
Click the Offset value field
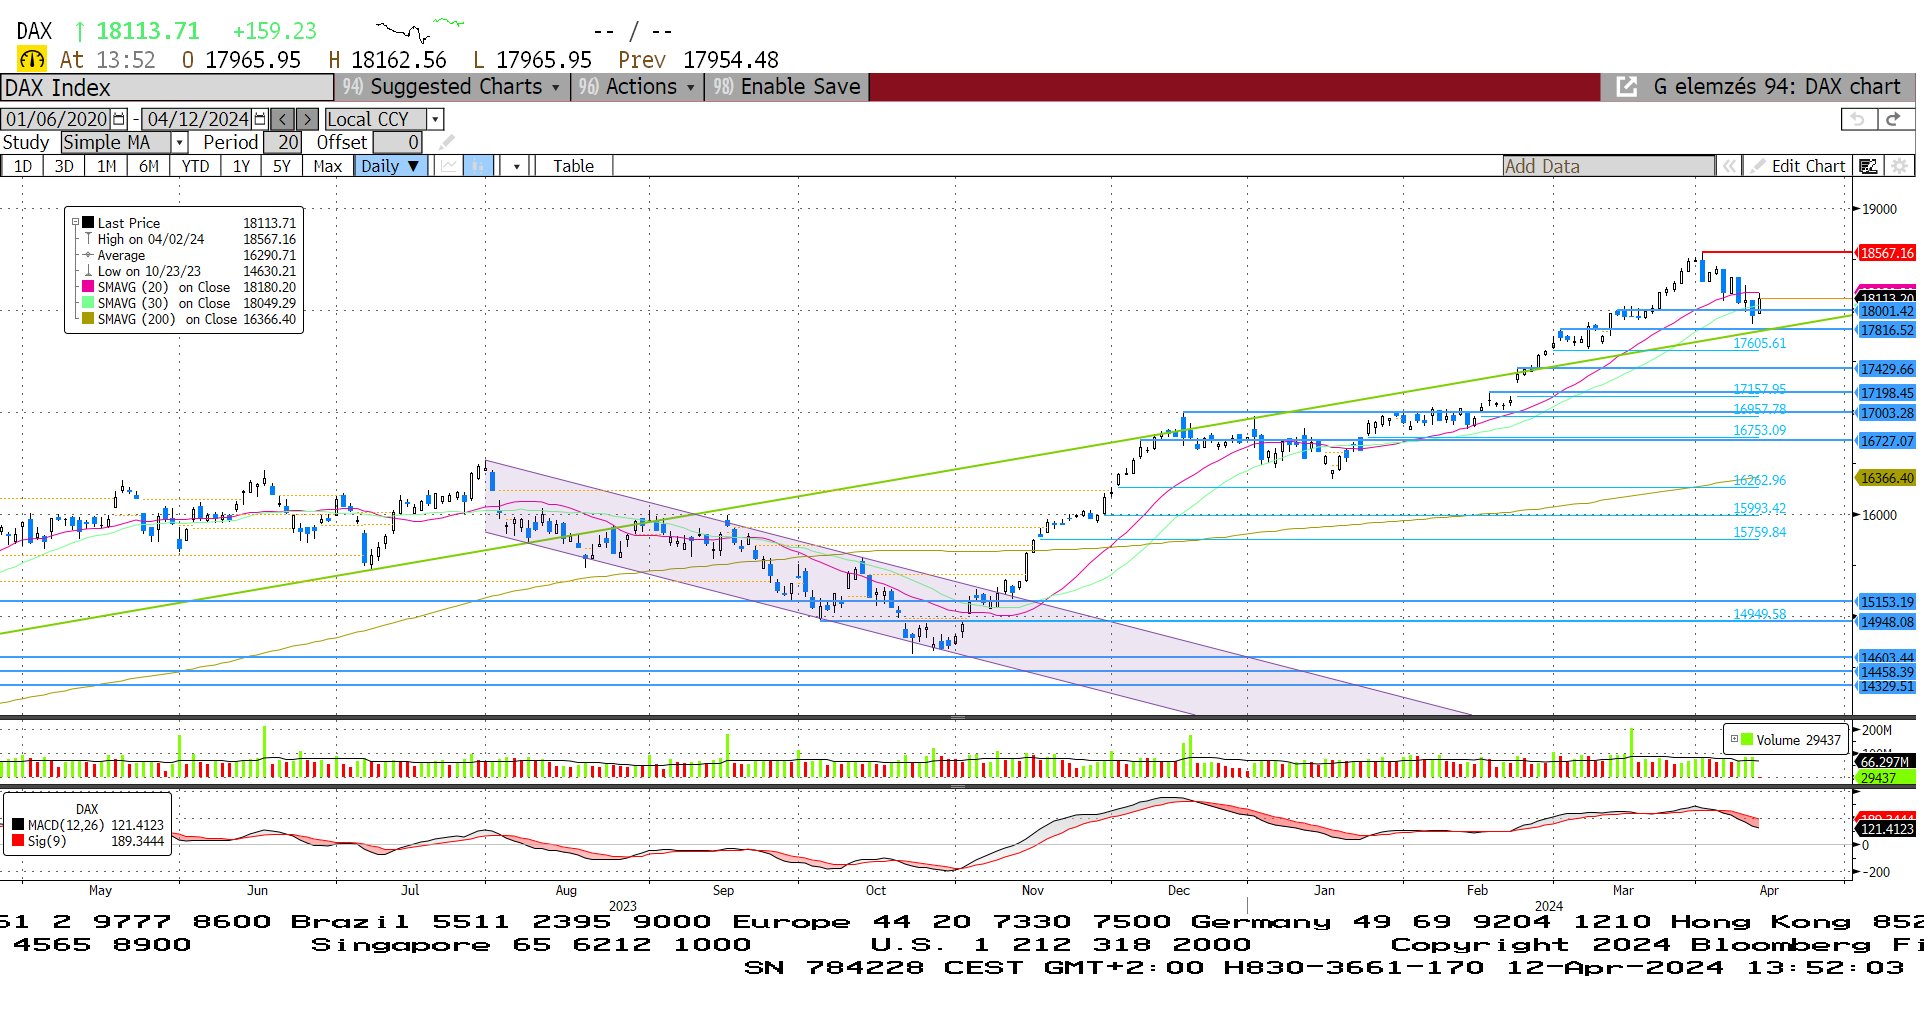coord(397,142)
